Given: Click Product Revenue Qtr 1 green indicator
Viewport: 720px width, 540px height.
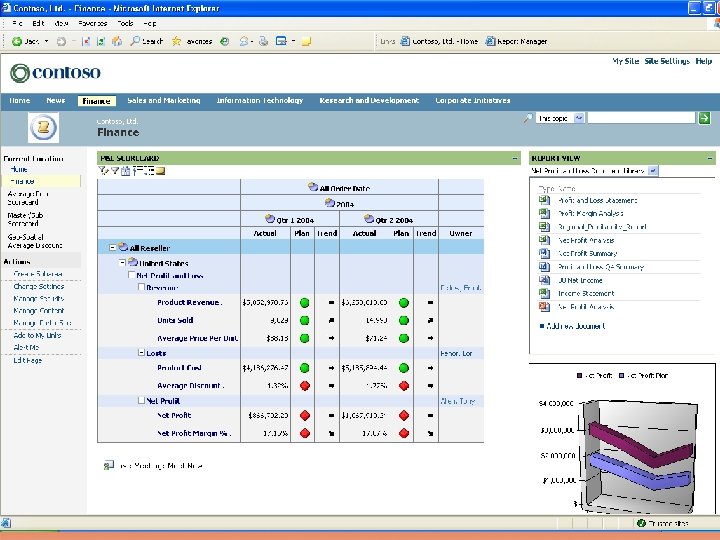Looking at the screenshot, I should [x=304, y=303].
